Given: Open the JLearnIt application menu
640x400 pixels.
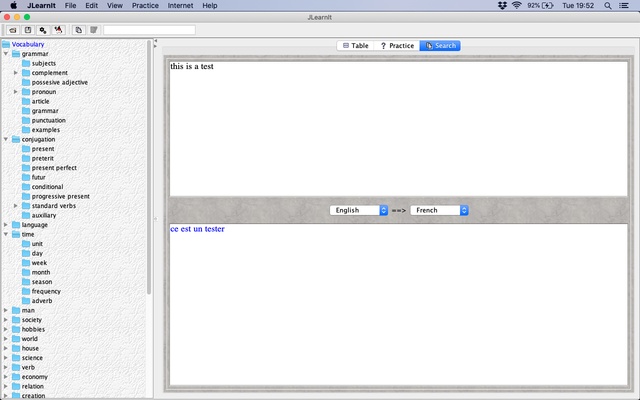Looking at the screenshot, I should [x=41, y=5].
